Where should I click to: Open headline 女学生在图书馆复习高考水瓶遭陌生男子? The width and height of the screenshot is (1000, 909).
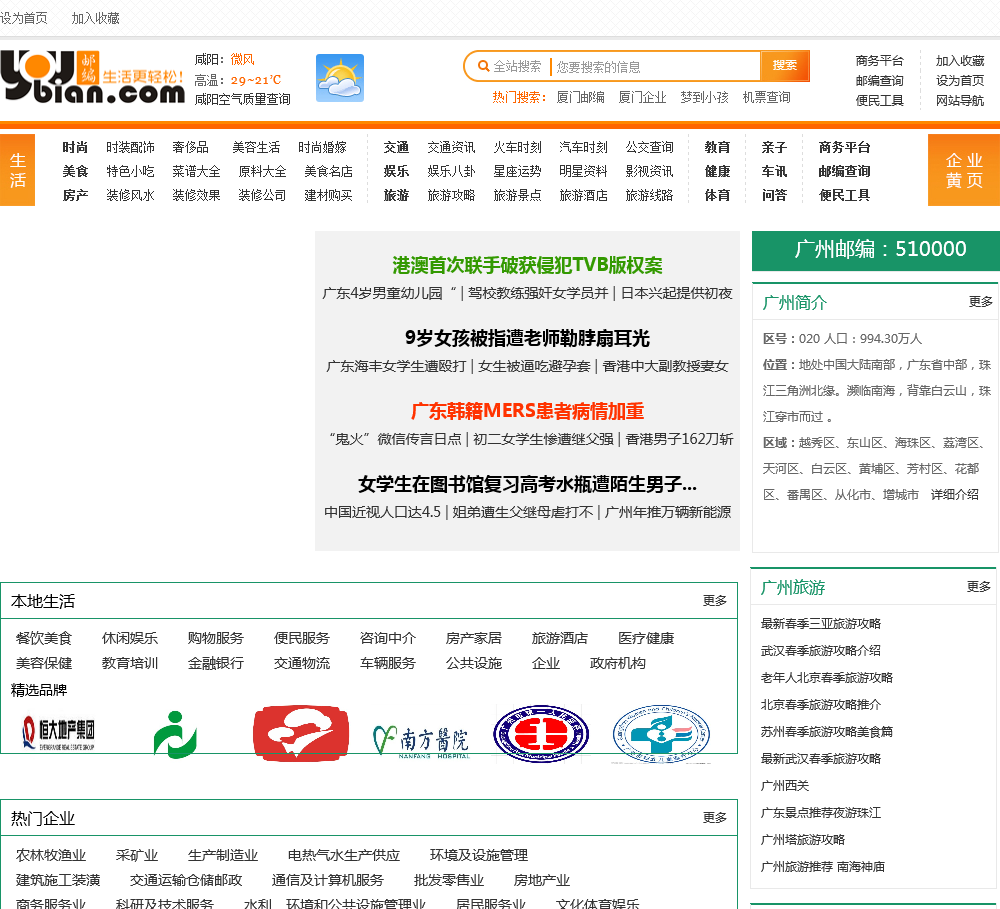coord(527,484)
